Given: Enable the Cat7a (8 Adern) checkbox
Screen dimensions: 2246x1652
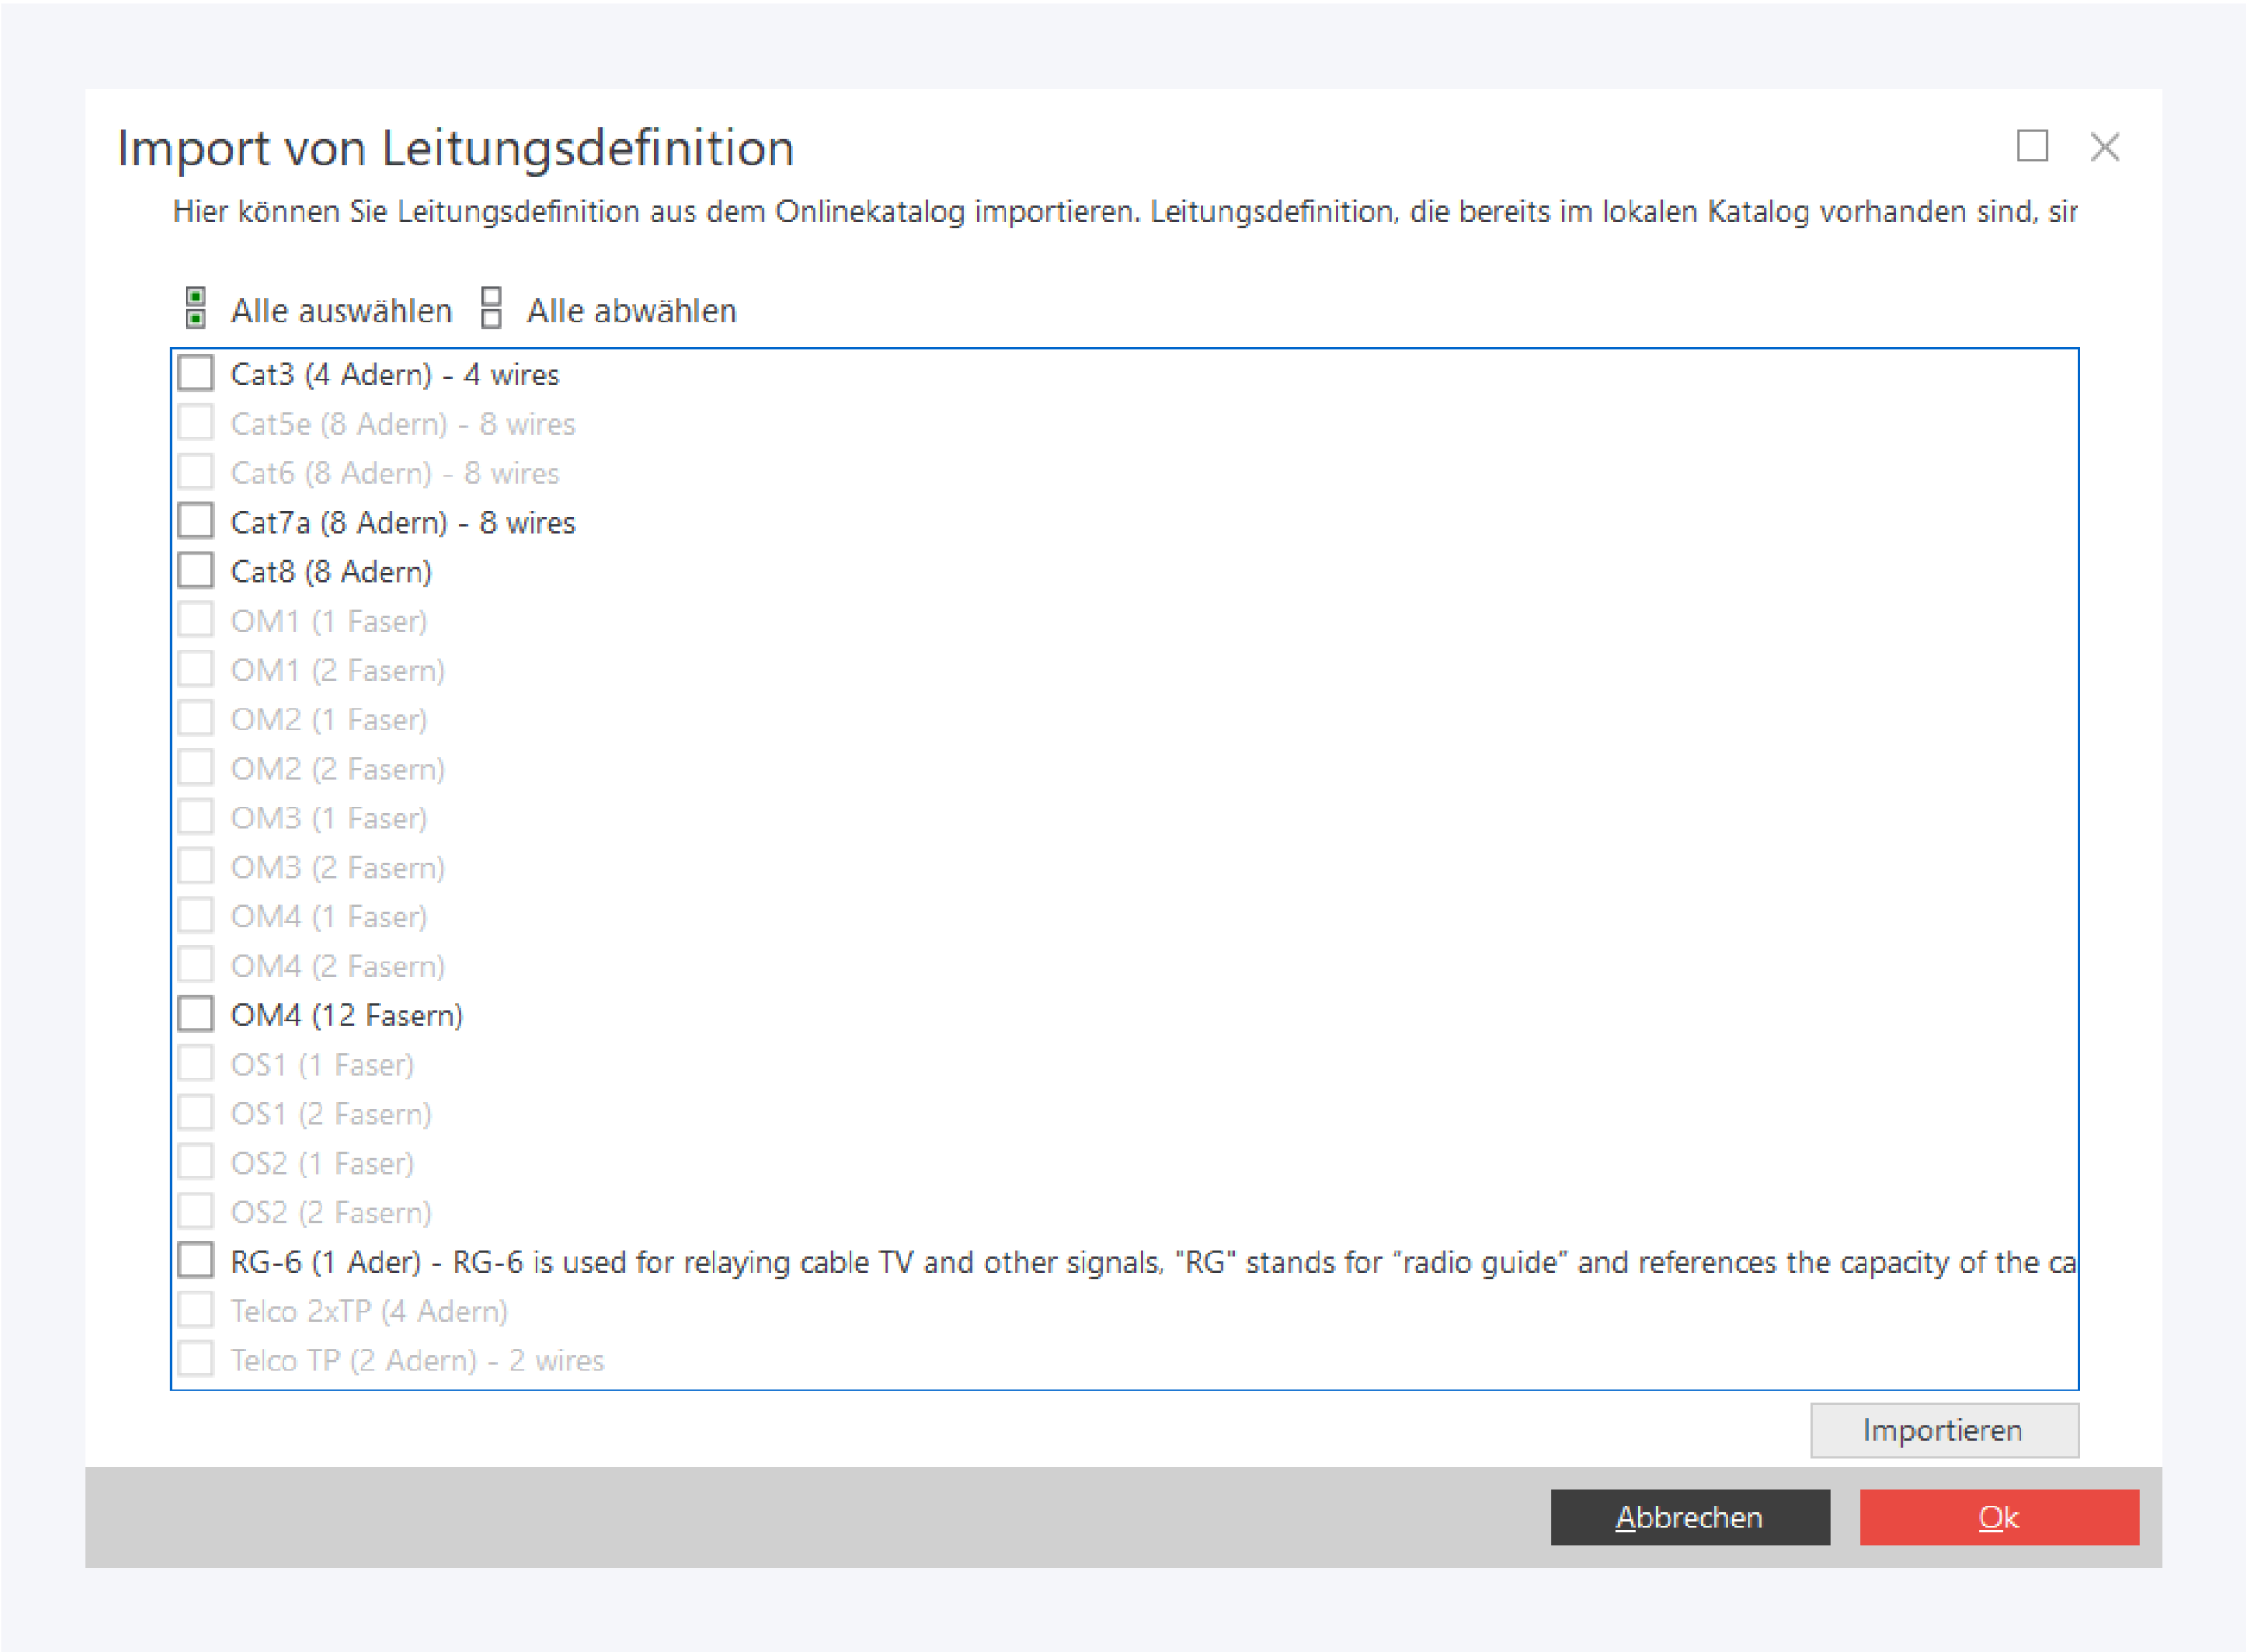Looking at the screenshot, I should pos(196,522).
